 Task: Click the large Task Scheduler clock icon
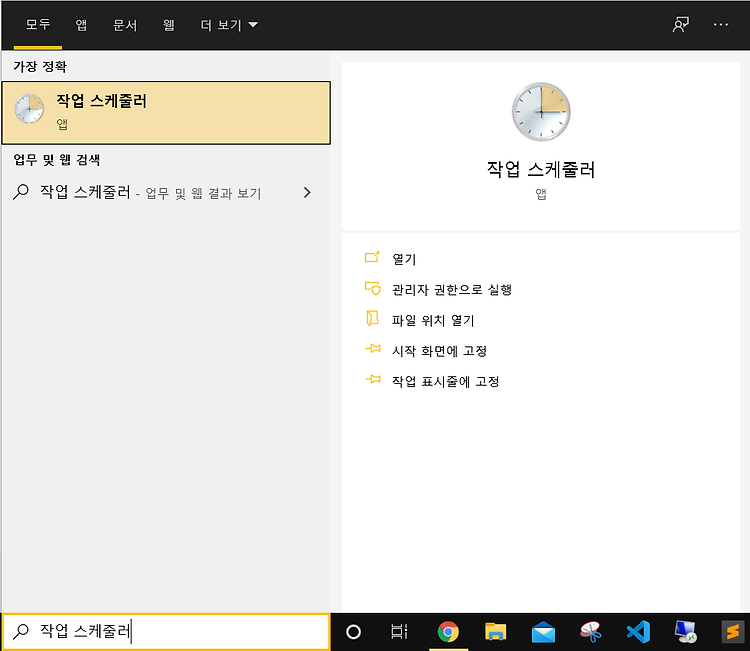[x=541, y=112]
